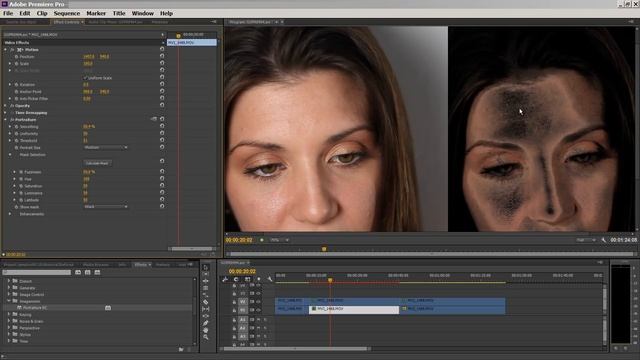This screenshot has height=360, width=640.
Task: Open Portraiture effect setup icon
Action: coord(153,119)
